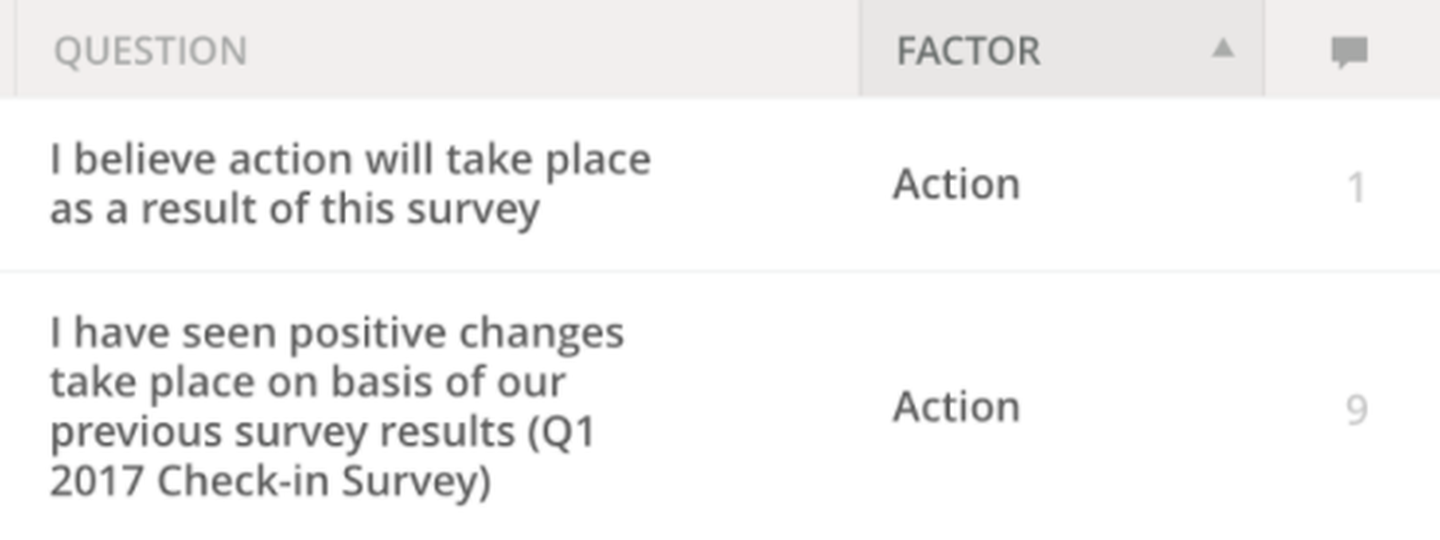Click Action factor in the first row
The image size is (1440, 540).
[x=956, y=185]
